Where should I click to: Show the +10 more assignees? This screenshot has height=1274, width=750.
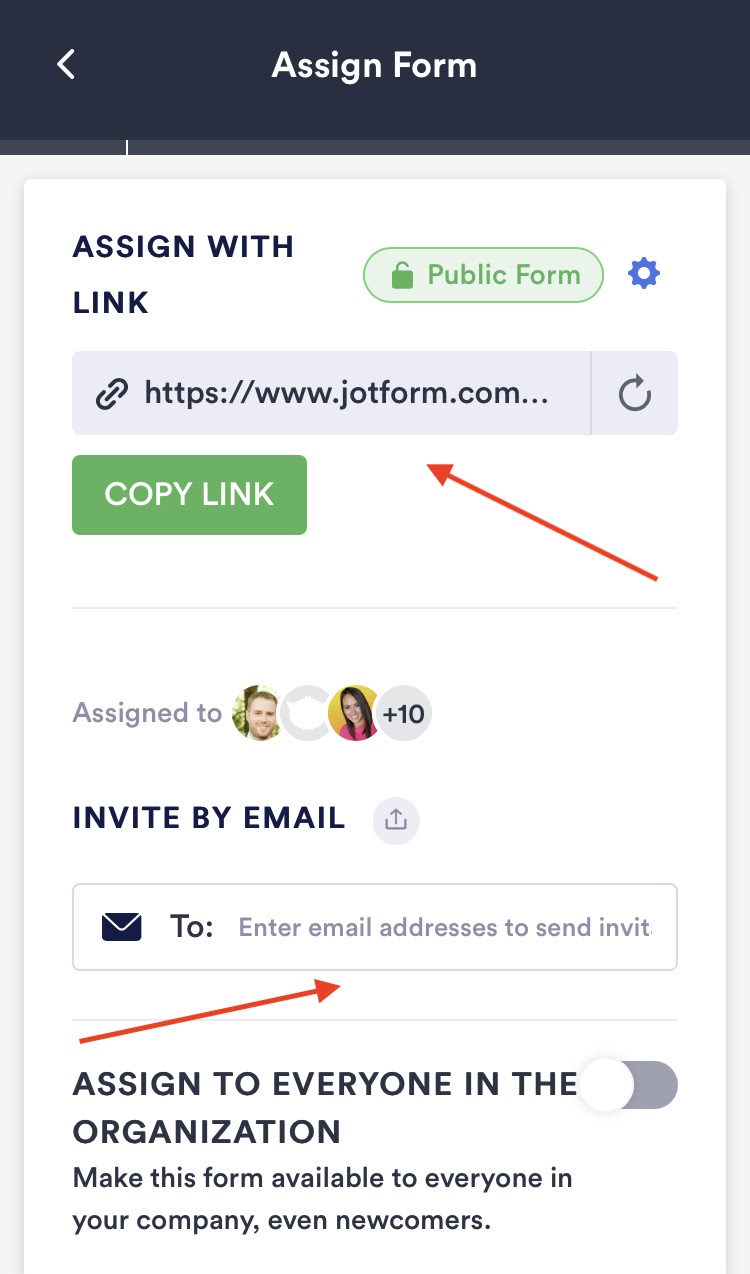pyautogui.click(x=404, y=713)
